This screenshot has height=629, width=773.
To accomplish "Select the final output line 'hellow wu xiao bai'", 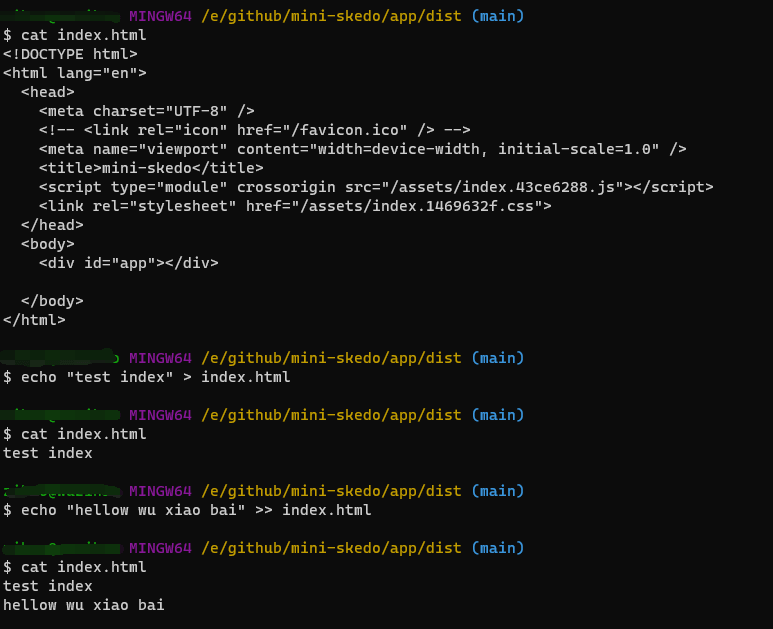I will [x=84, y=605].
